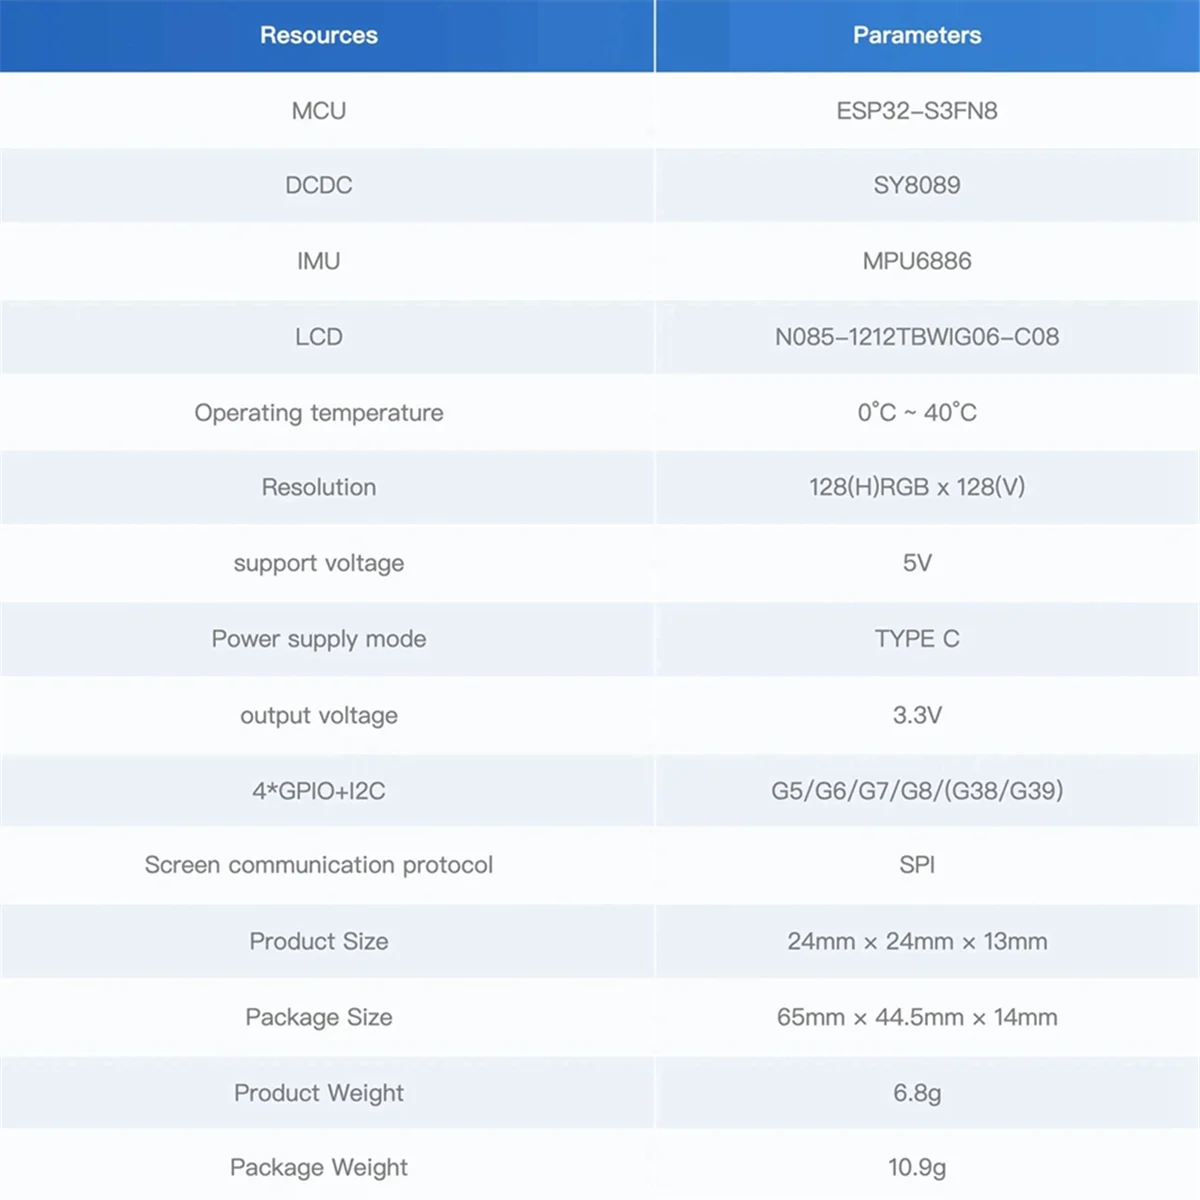Select the MCU row label

[x=319, y=111]
